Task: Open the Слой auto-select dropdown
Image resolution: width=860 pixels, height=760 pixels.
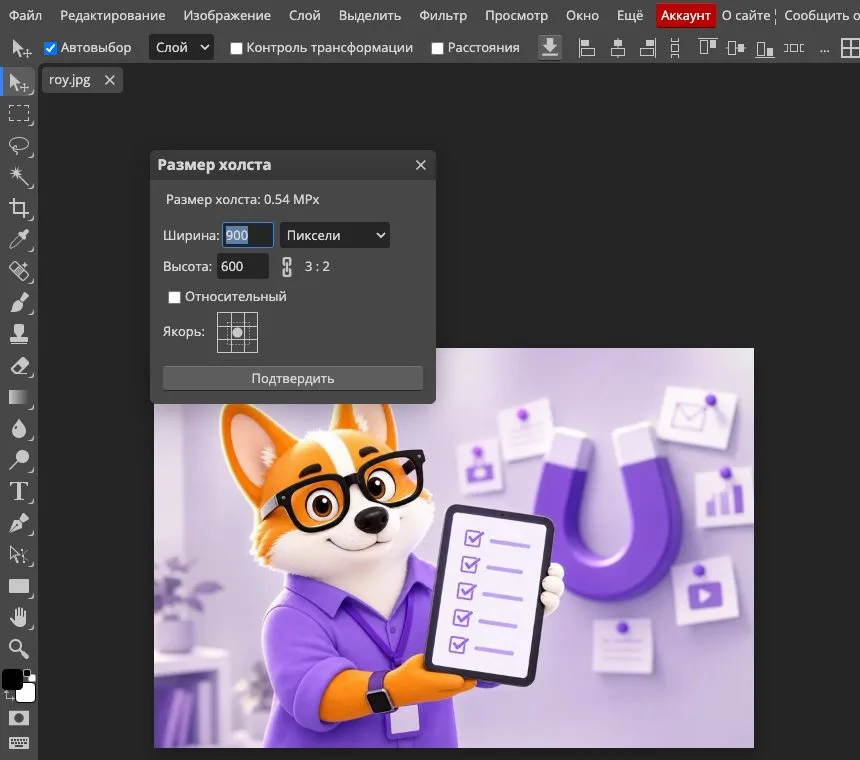Action: (181, 48)
